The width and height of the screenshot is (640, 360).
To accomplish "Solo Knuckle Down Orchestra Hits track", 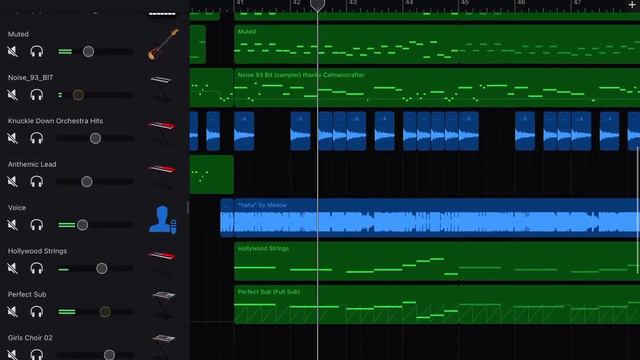I will [37, 138].
